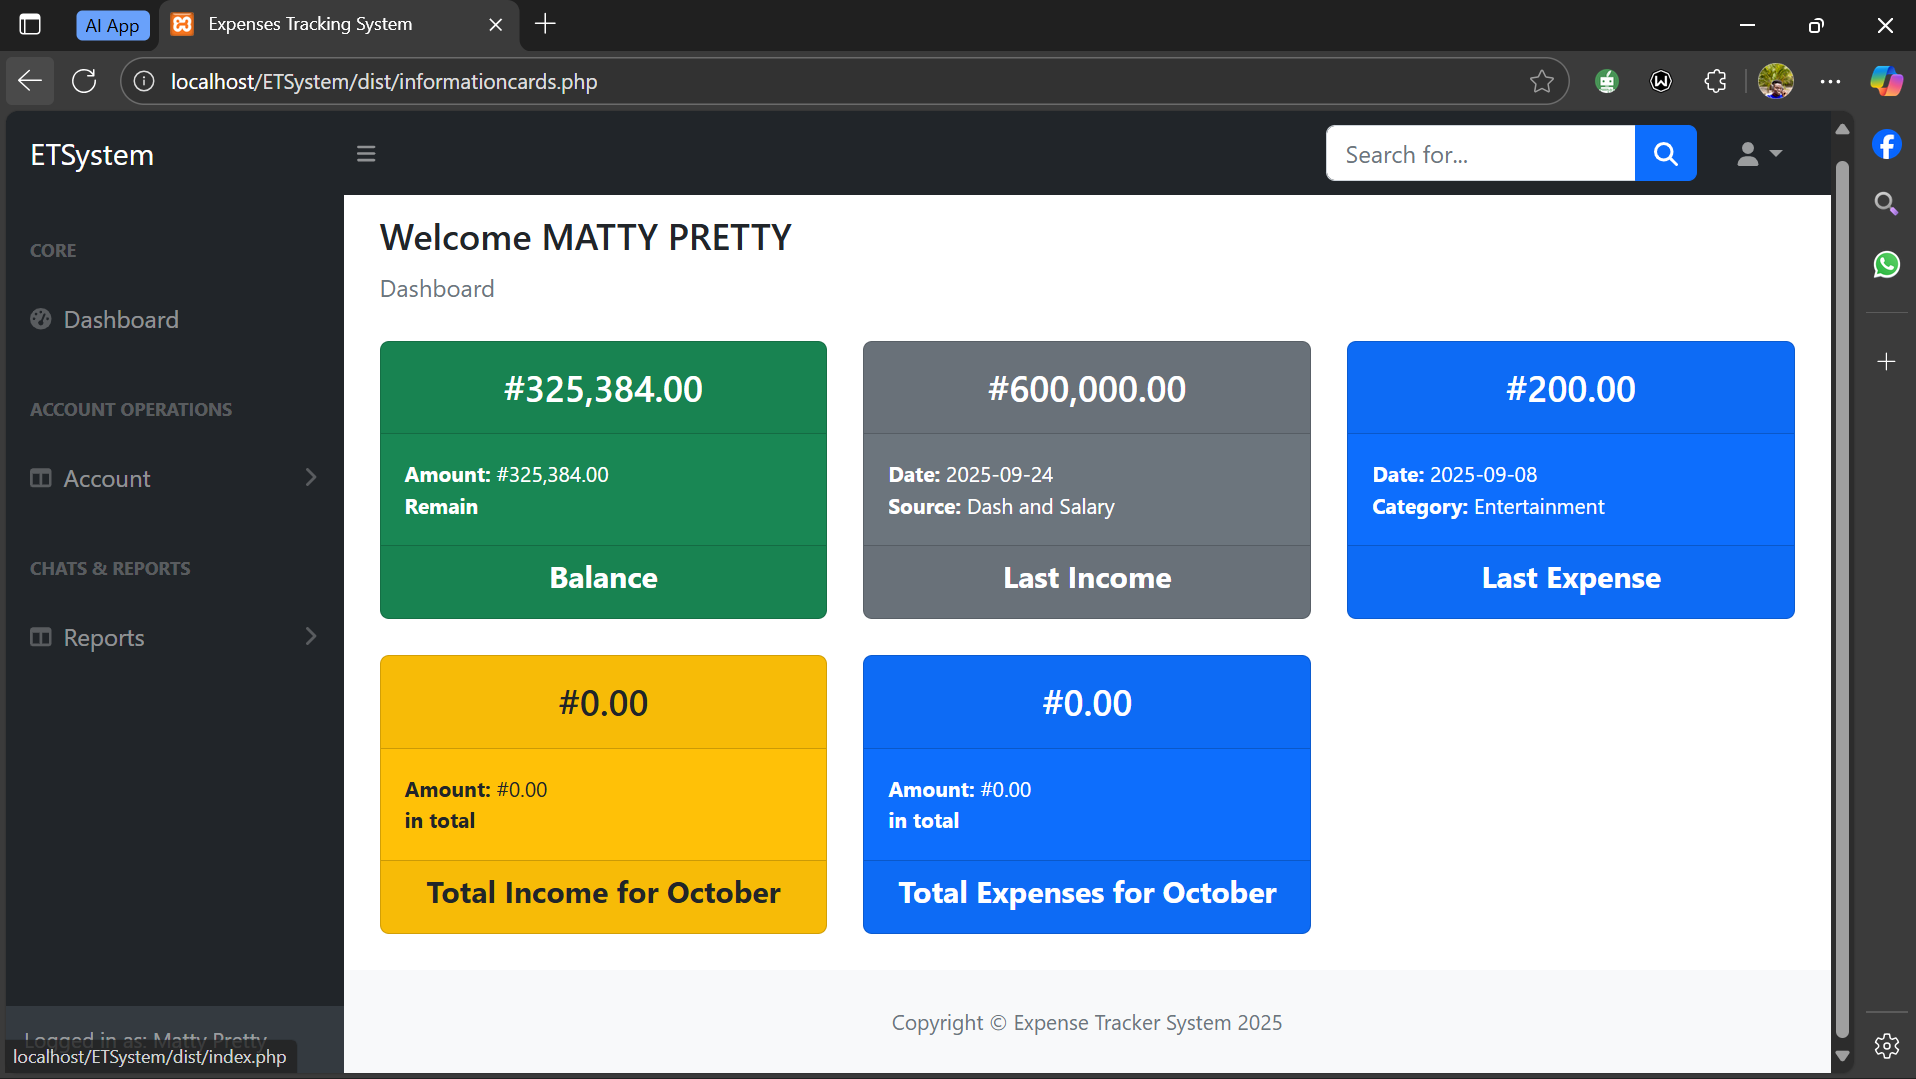The width and height of the screenshot is (1916, 1079).
Task: Open Dashboard from the sidebar
Action: click(x=120, y=320)
